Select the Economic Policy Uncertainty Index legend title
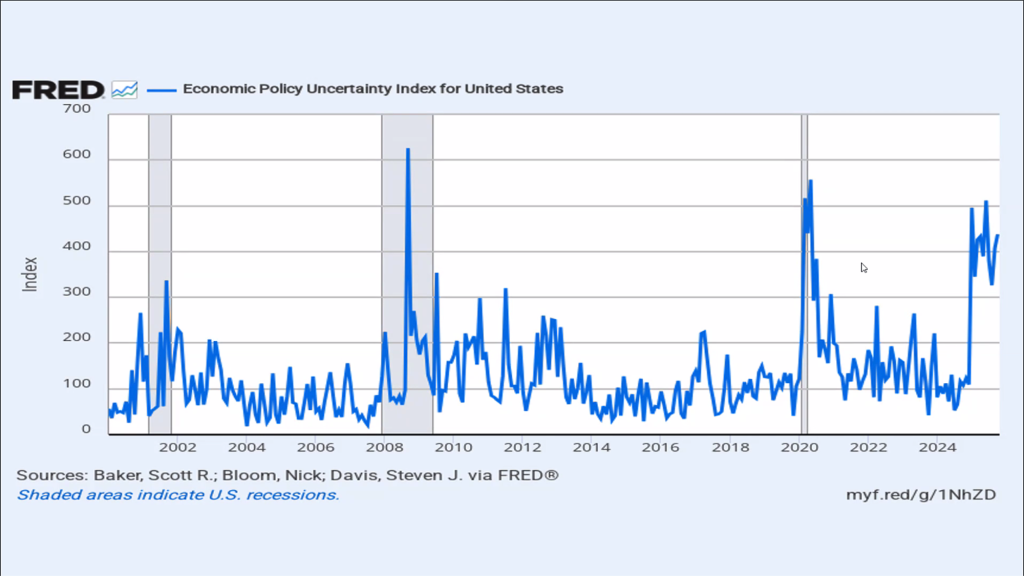 click(x=372, y=89)
